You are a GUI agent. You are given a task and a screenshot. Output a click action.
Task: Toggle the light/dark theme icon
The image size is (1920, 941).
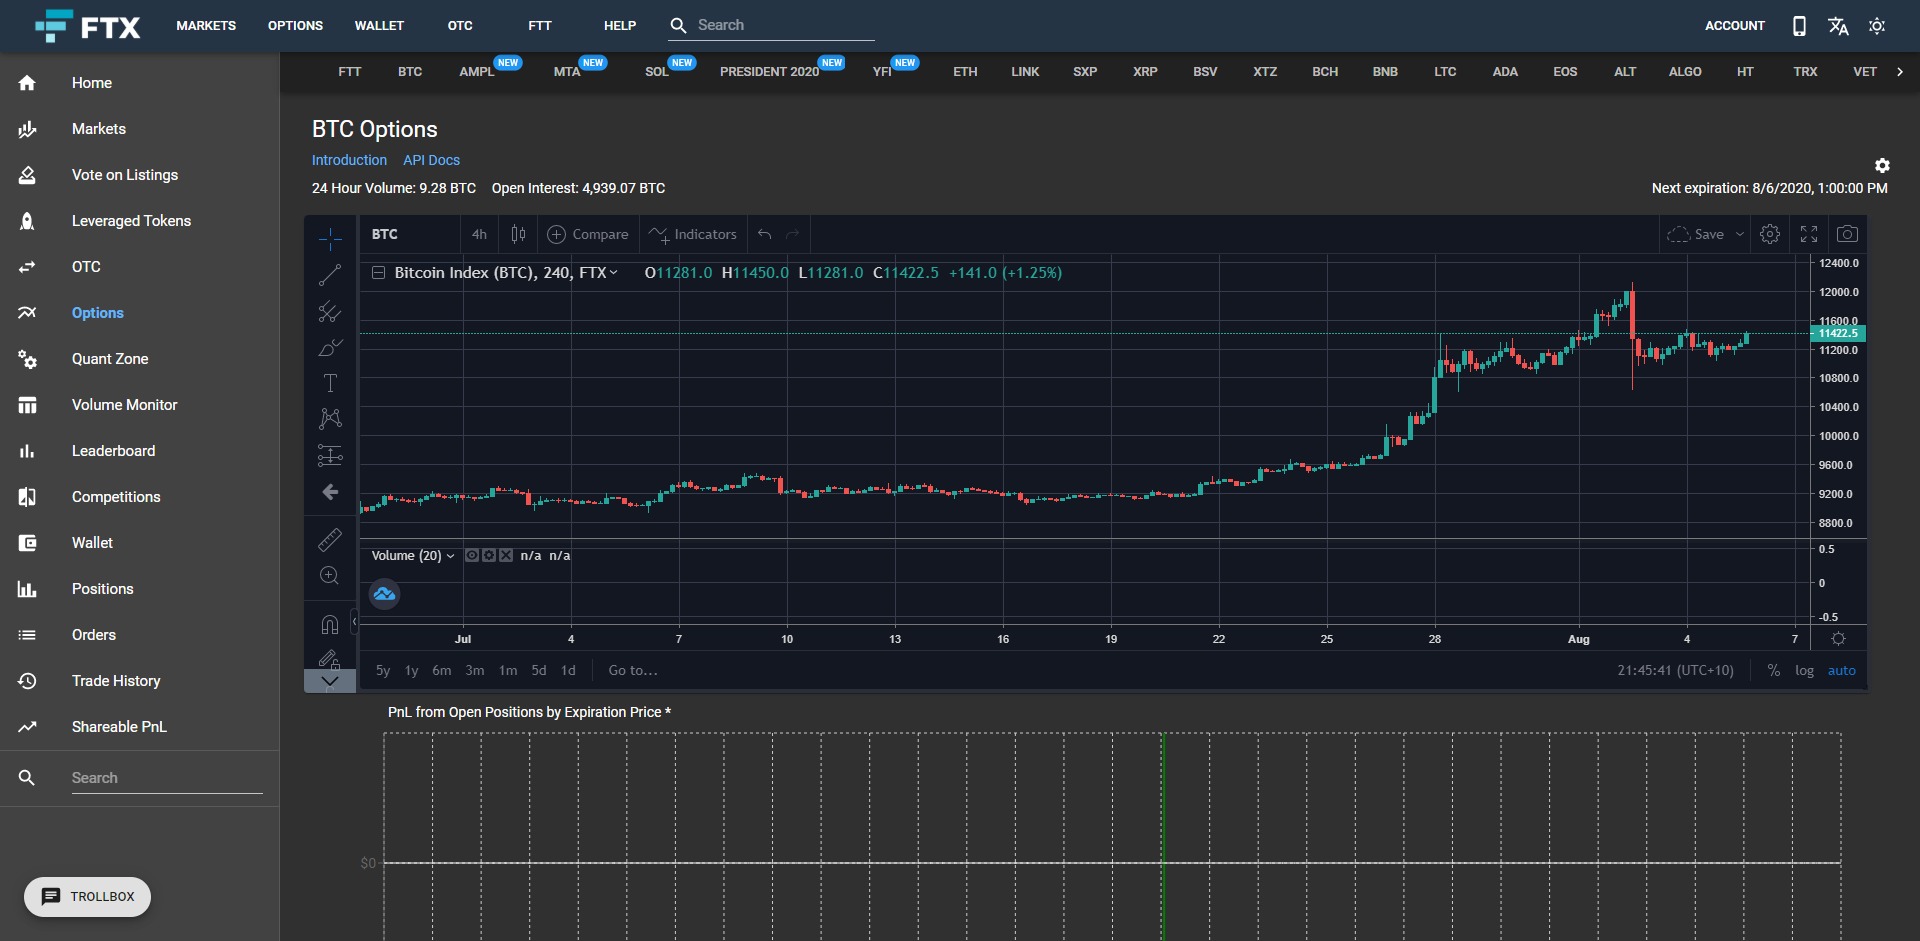[x=1877, y=26]
